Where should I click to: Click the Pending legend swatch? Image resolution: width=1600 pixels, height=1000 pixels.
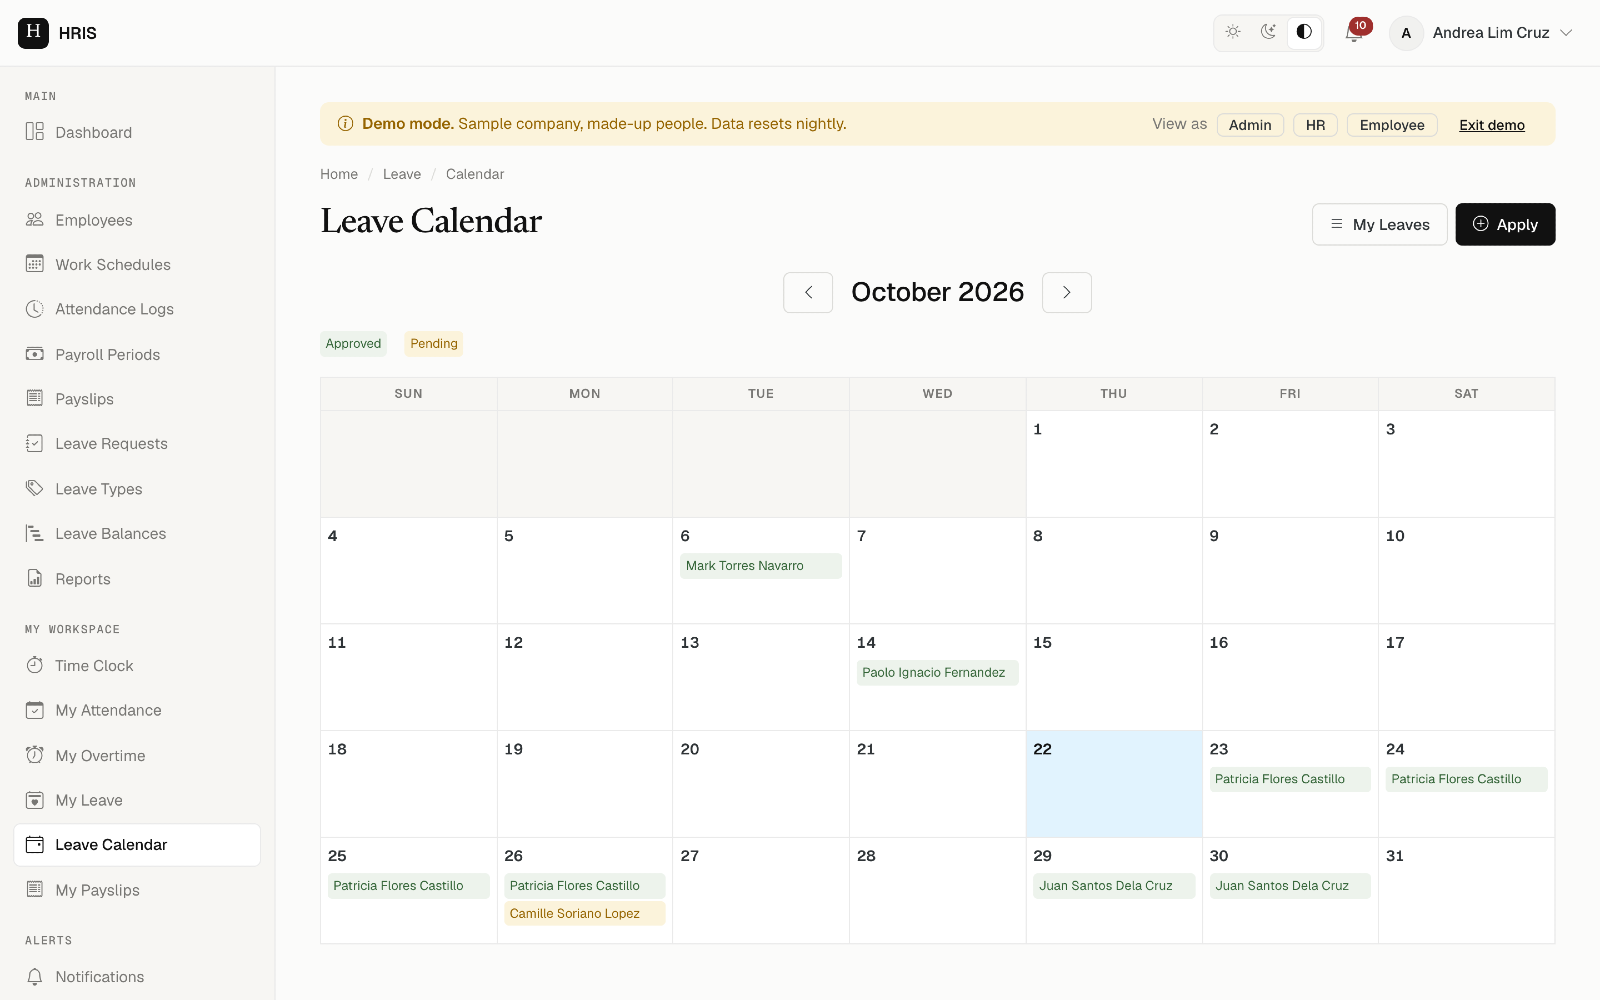[434, 344]
